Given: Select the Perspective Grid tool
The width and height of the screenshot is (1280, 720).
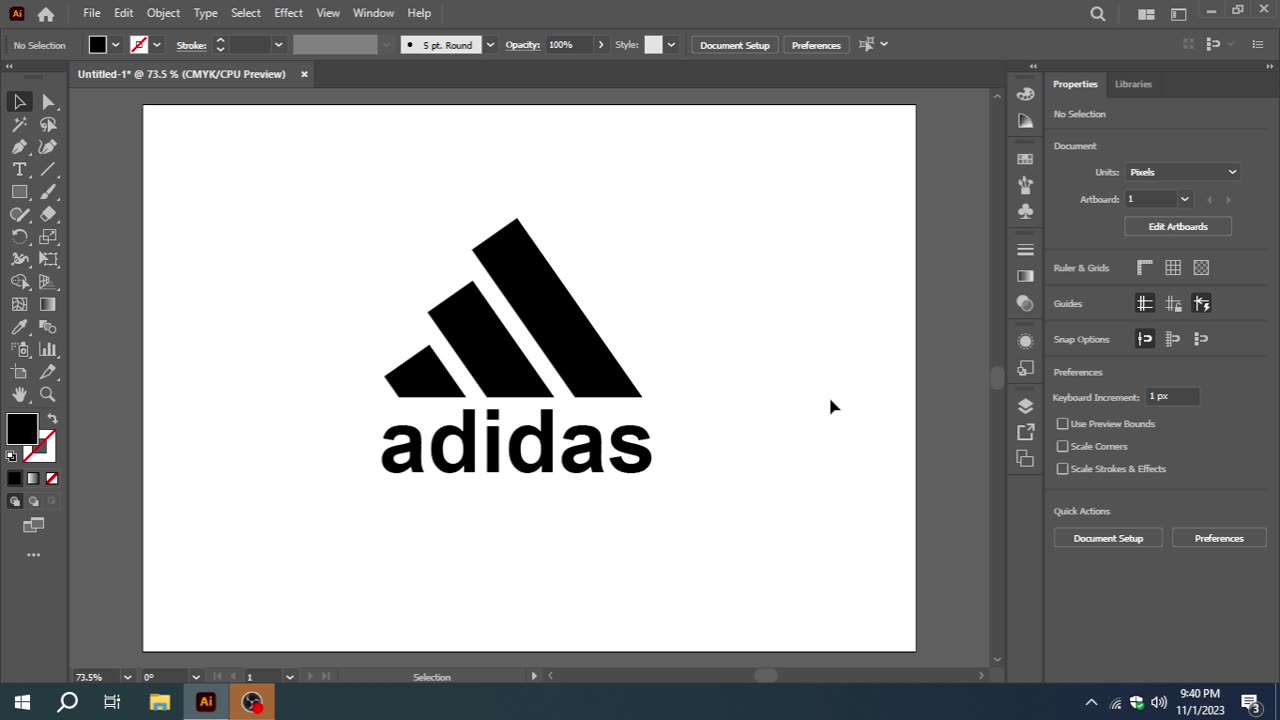Looking at the screenshot, I should pos(48,282).
